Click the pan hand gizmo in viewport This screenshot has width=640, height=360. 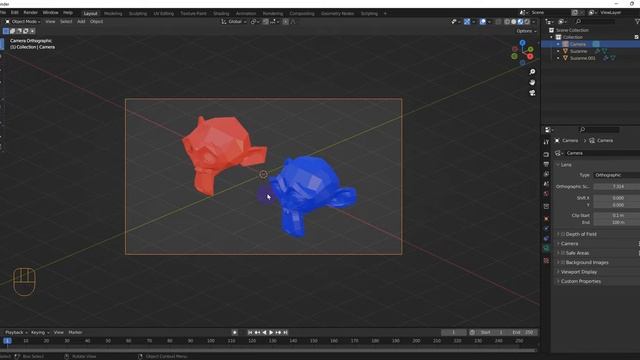pos(532,82)
